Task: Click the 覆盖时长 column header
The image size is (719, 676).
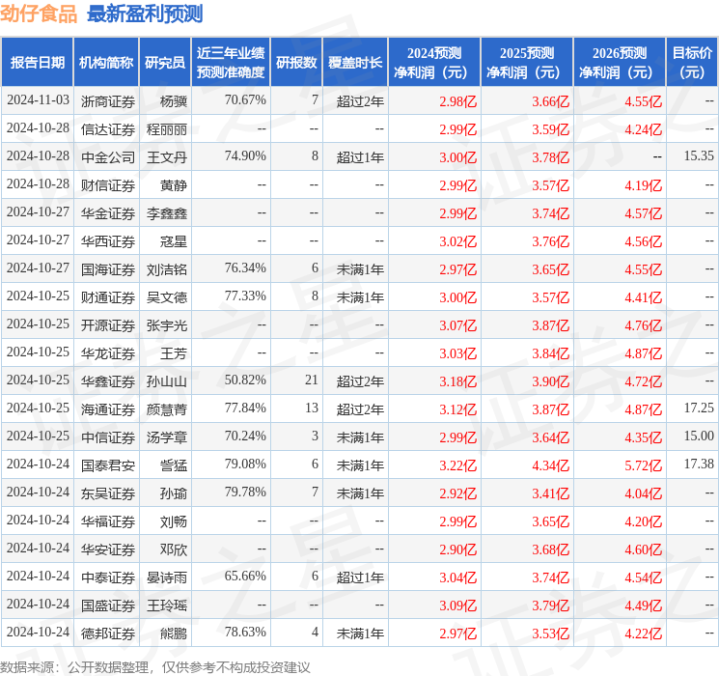Action: coord(355,62)
